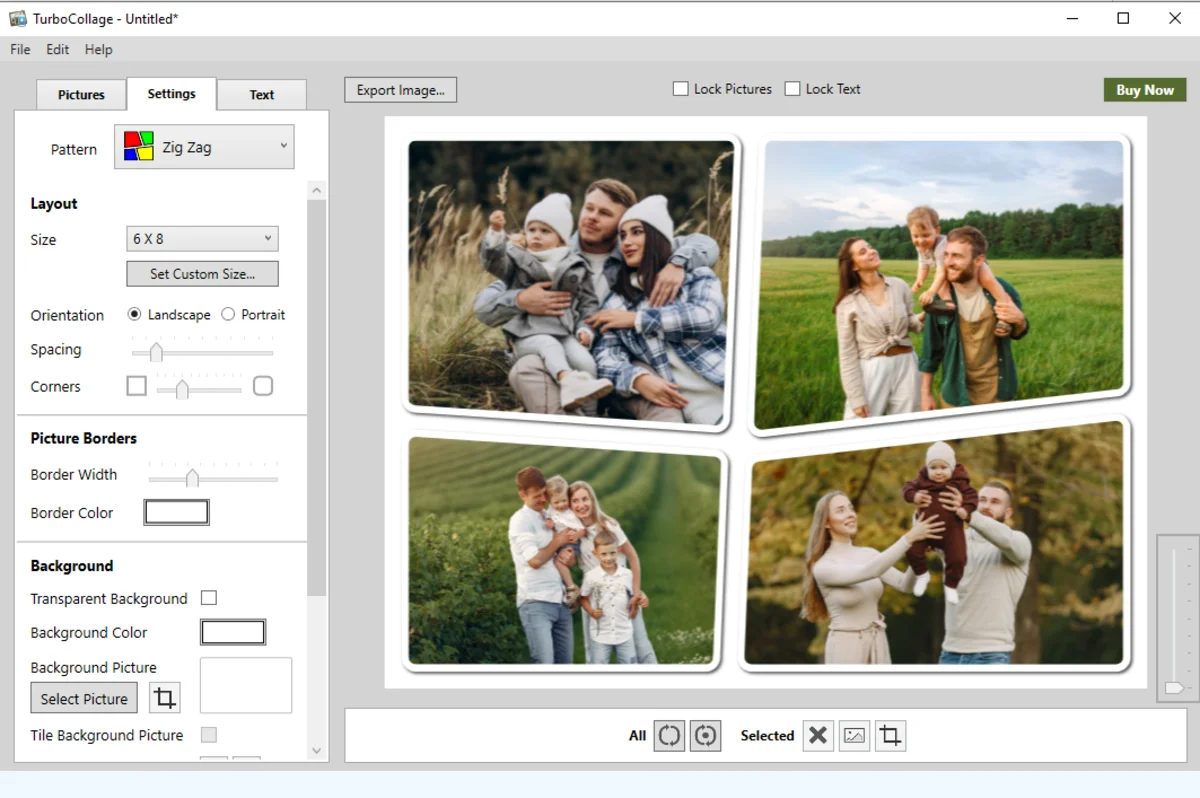Click the Export Image button
The width and height of the screenshot is (1200, 798).
coord(400,90)
